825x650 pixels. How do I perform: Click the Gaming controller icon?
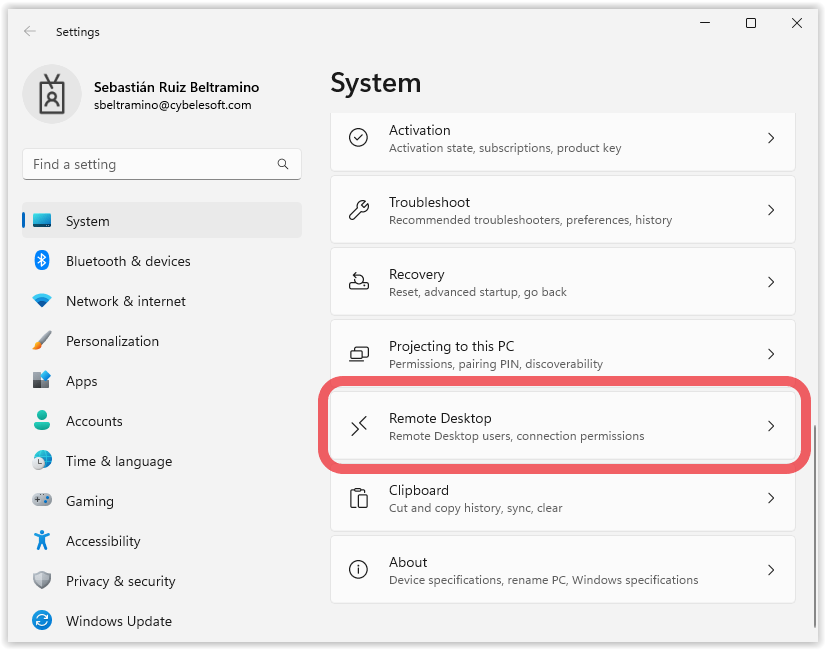coord(41,501)
